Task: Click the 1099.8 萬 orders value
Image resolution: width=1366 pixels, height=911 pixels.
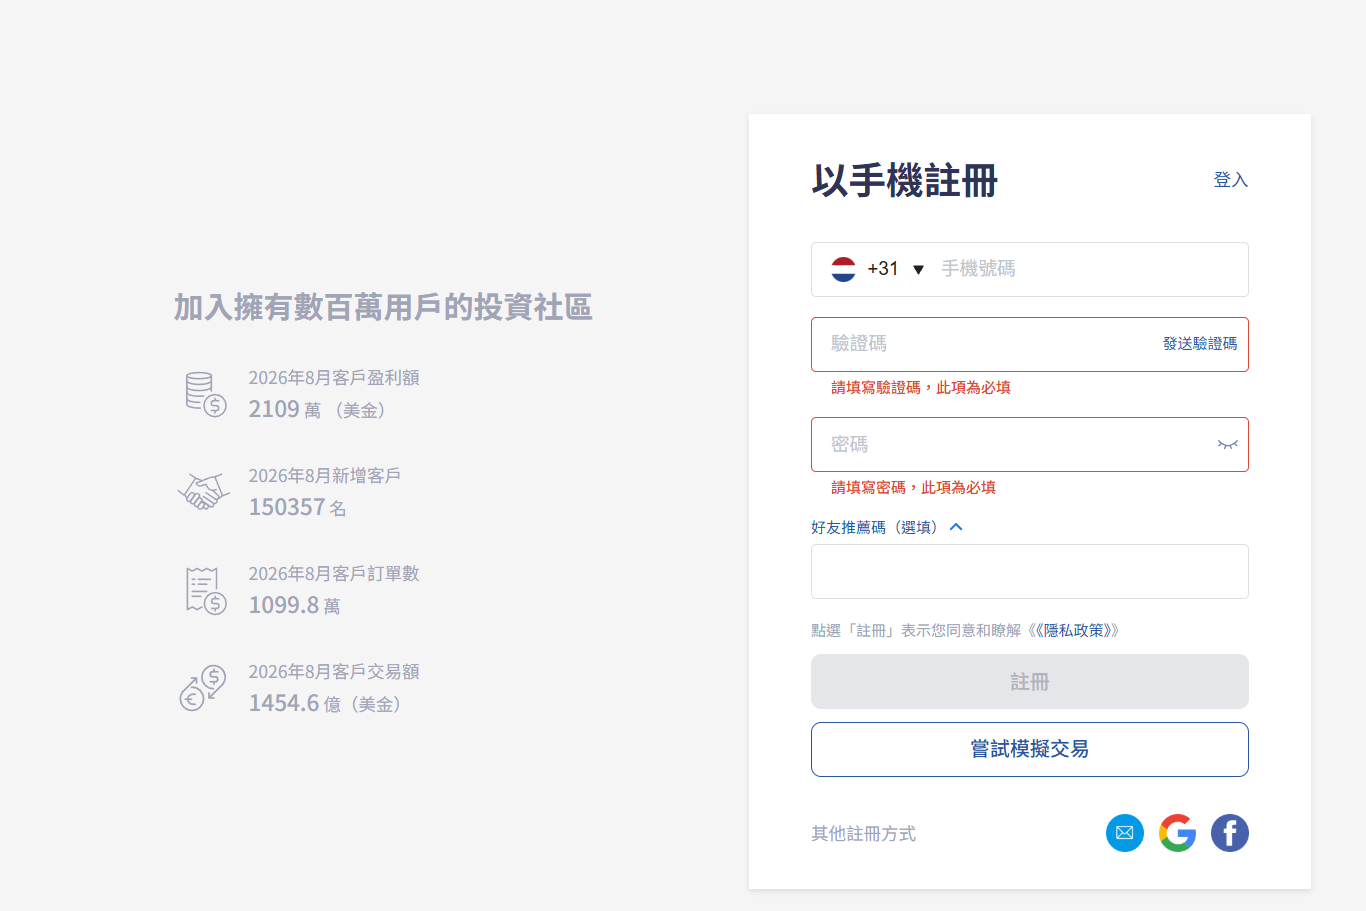Action: tap(295, 605)
